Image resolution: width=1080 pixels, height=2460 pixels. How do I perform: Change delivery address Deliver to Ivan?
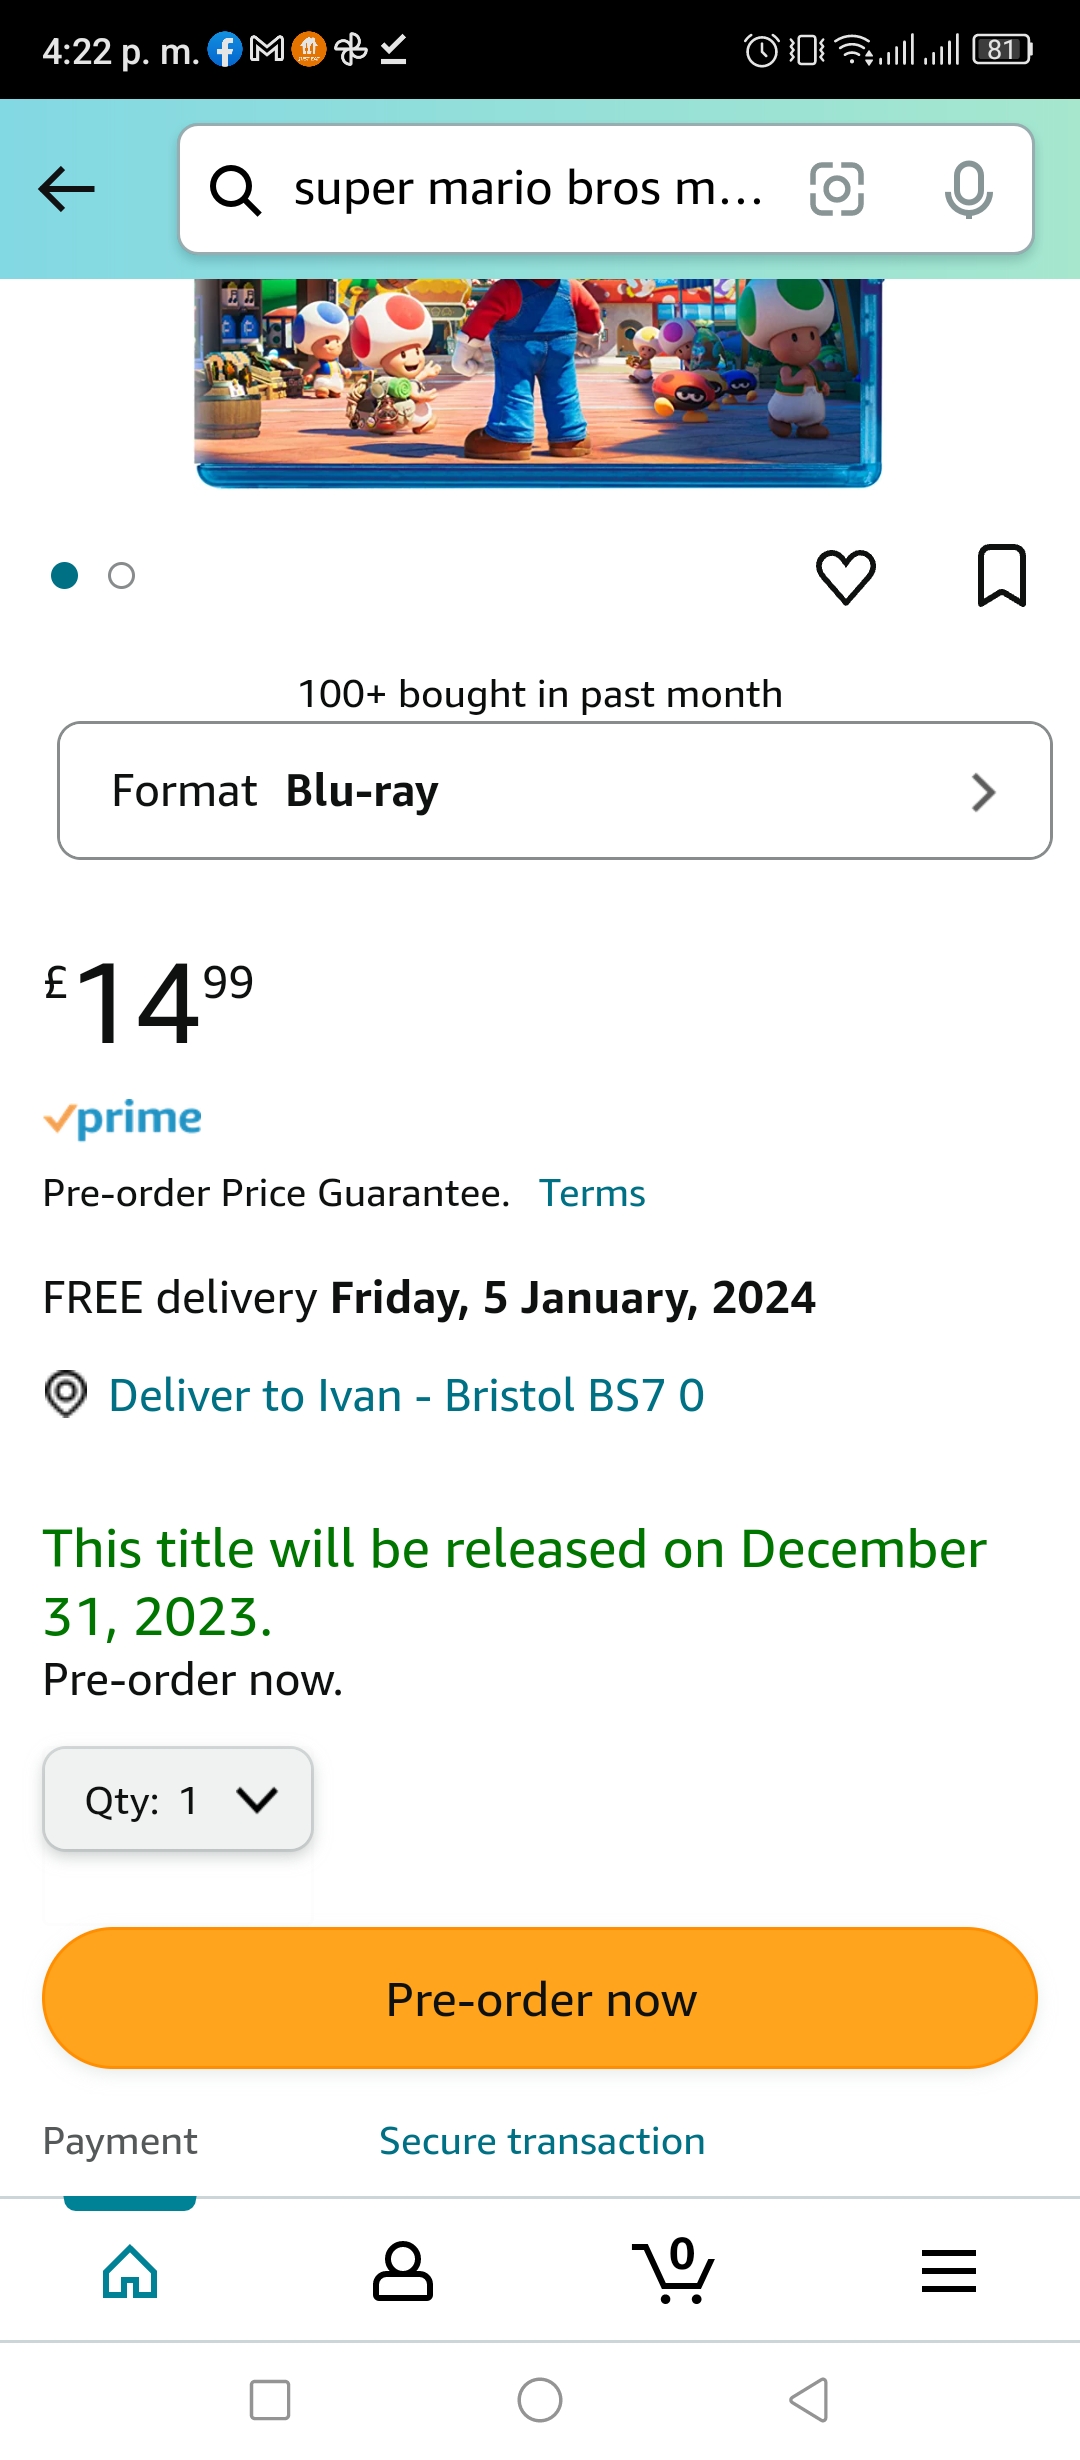pos(406,1395)
